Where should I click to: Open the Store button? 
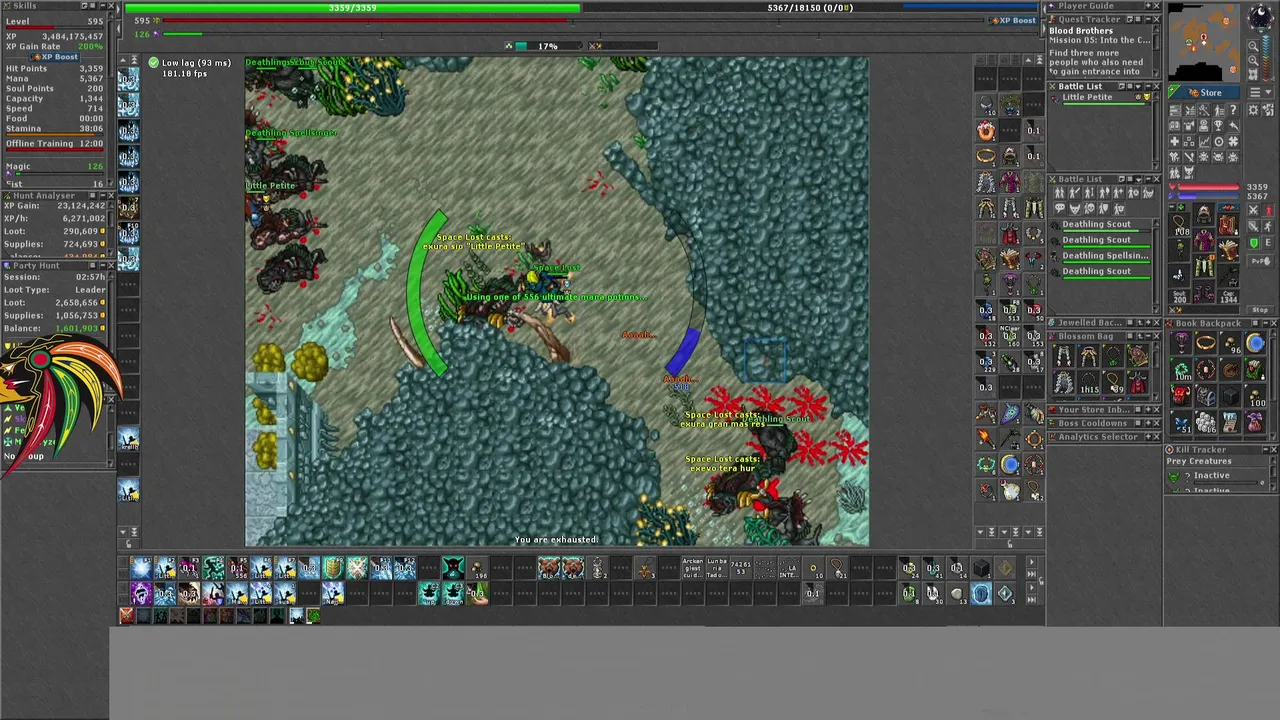coord(1204,92)
